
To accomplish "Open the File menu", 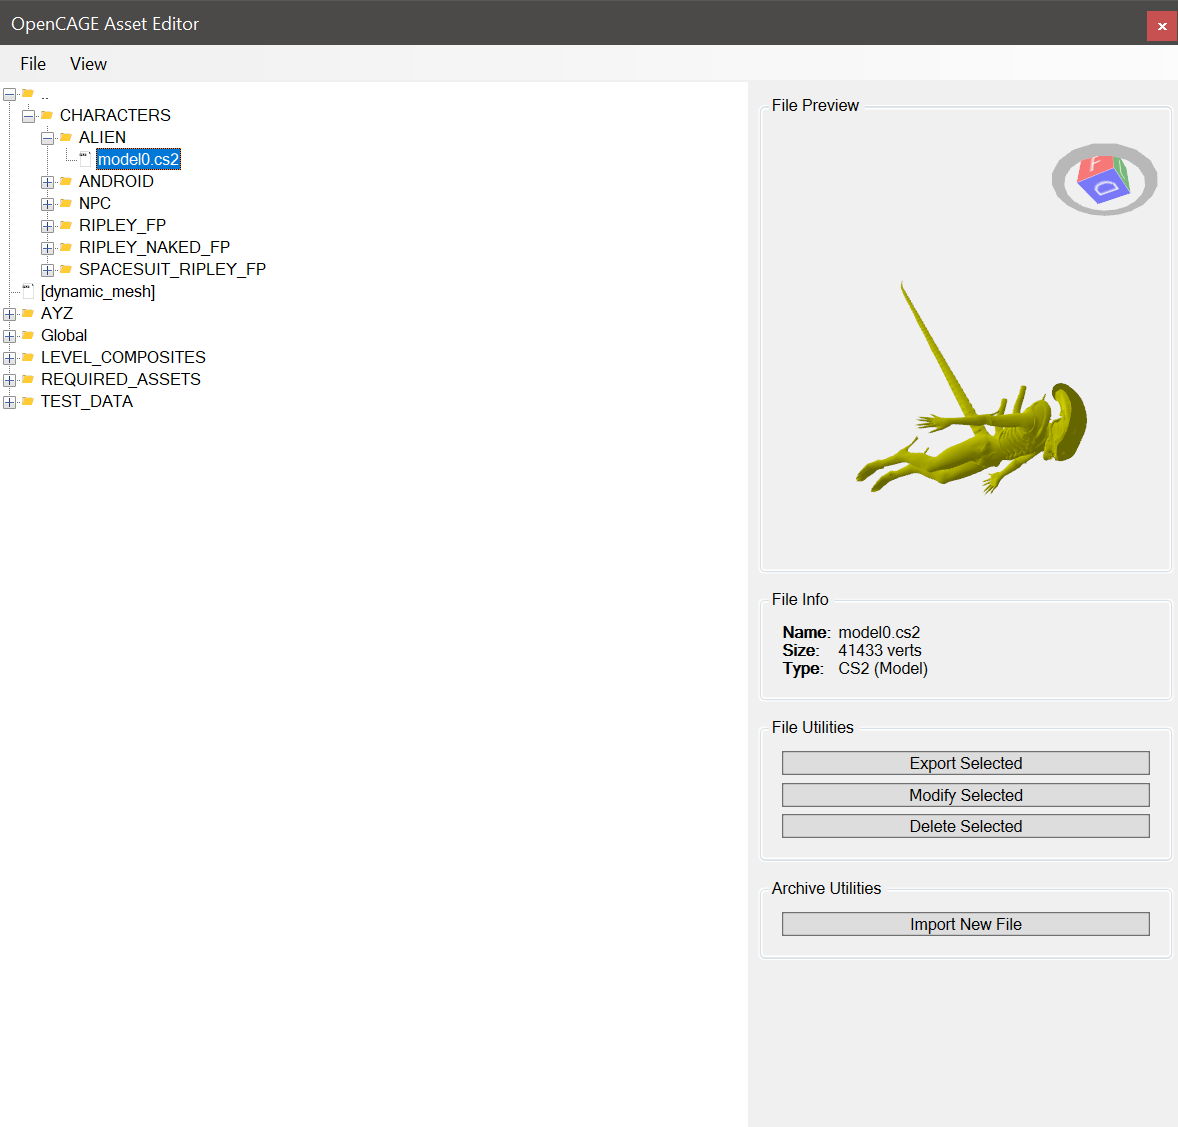I will pos(33,64).
